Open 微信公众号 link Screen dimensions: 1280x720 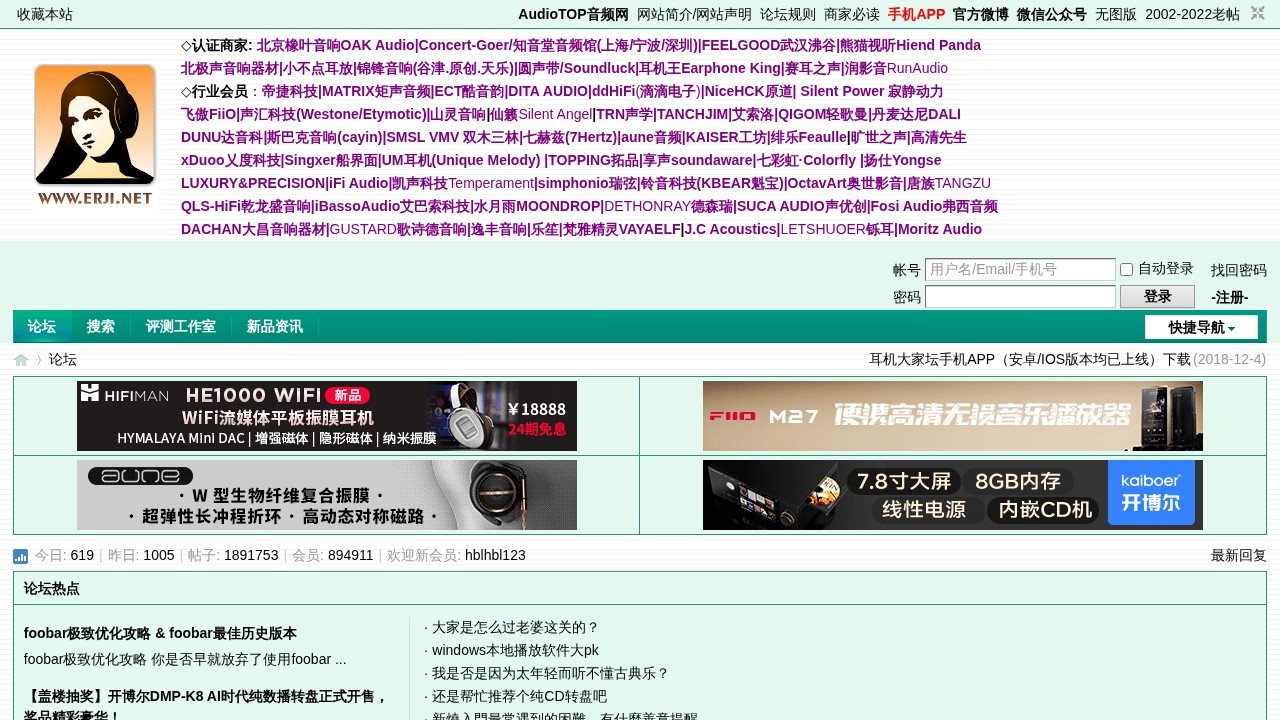pyautogui.click(x=1052, y=14)
